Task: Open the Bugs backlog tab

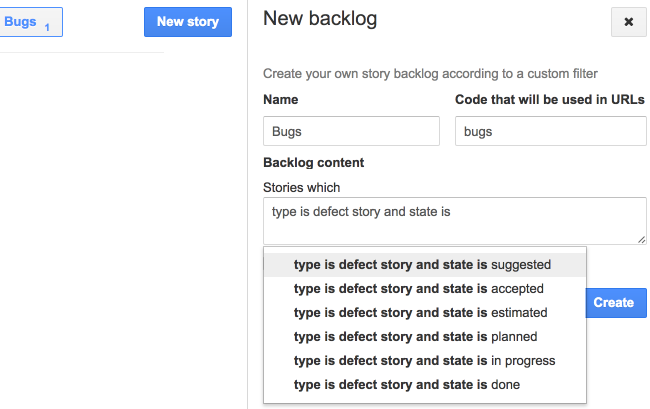Action: (x=24, y=22)
